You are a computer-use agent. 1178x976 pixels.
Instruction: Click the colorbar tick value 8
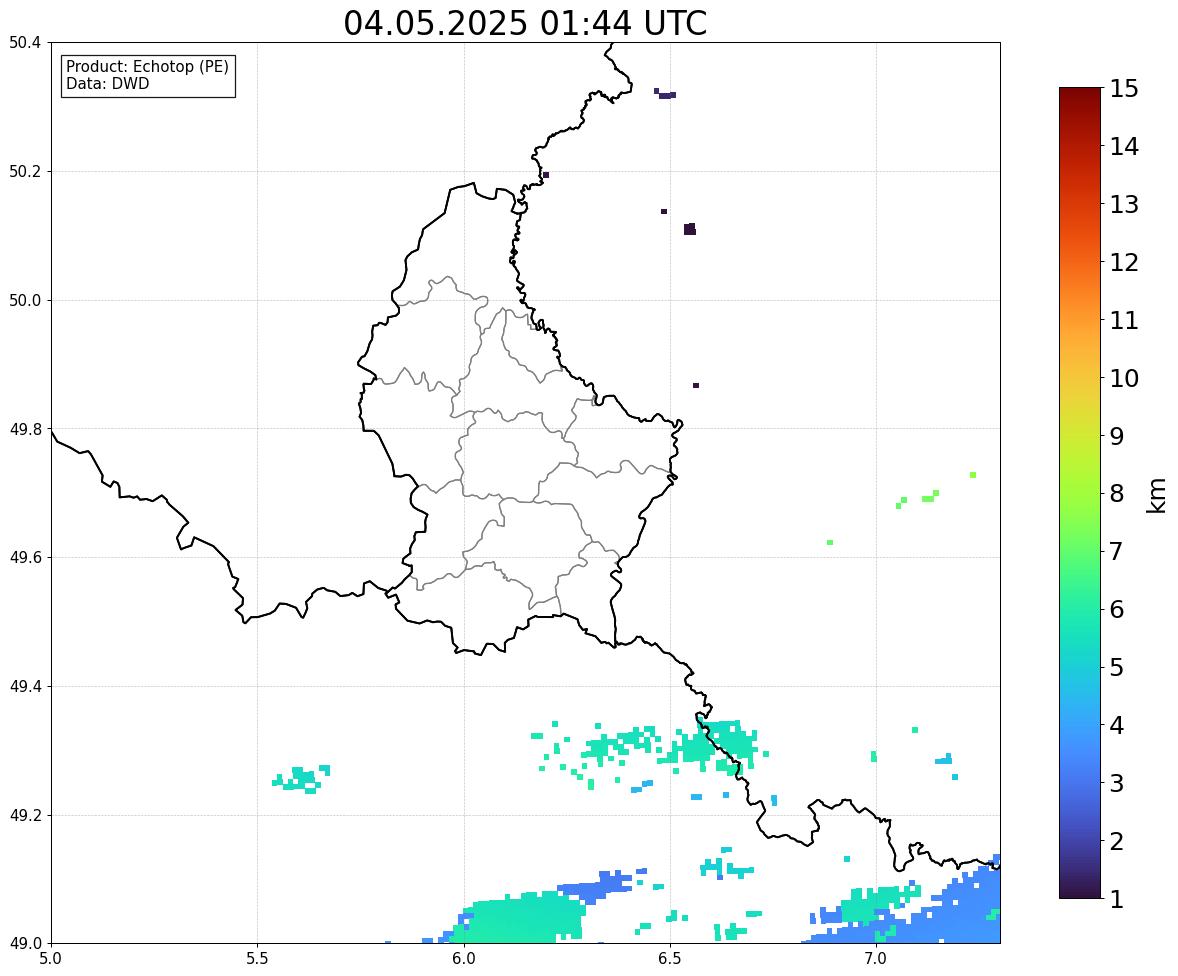[1117, 494]
